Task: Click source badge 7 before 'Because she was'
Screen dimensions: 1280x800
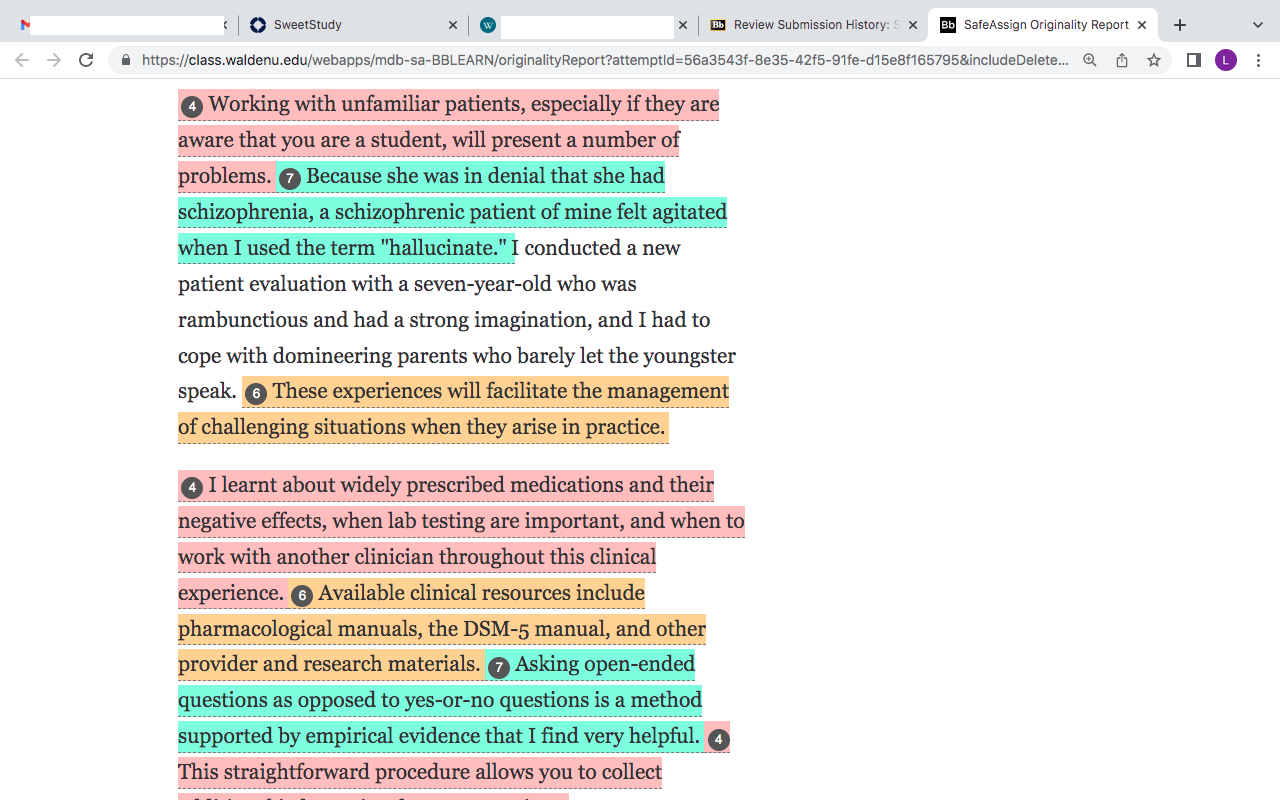Action: (x=290, y=178)
